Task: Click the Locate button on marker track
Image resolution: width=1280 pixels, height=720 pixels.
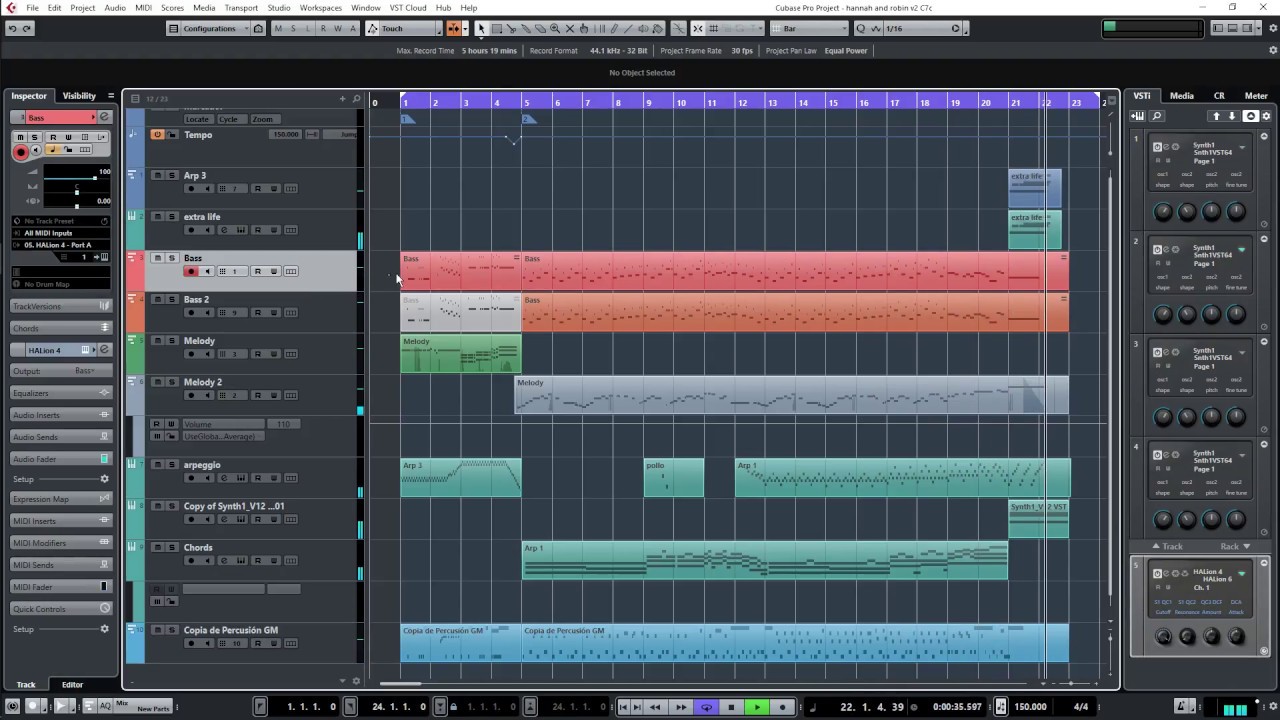Action: pos(197,119)
